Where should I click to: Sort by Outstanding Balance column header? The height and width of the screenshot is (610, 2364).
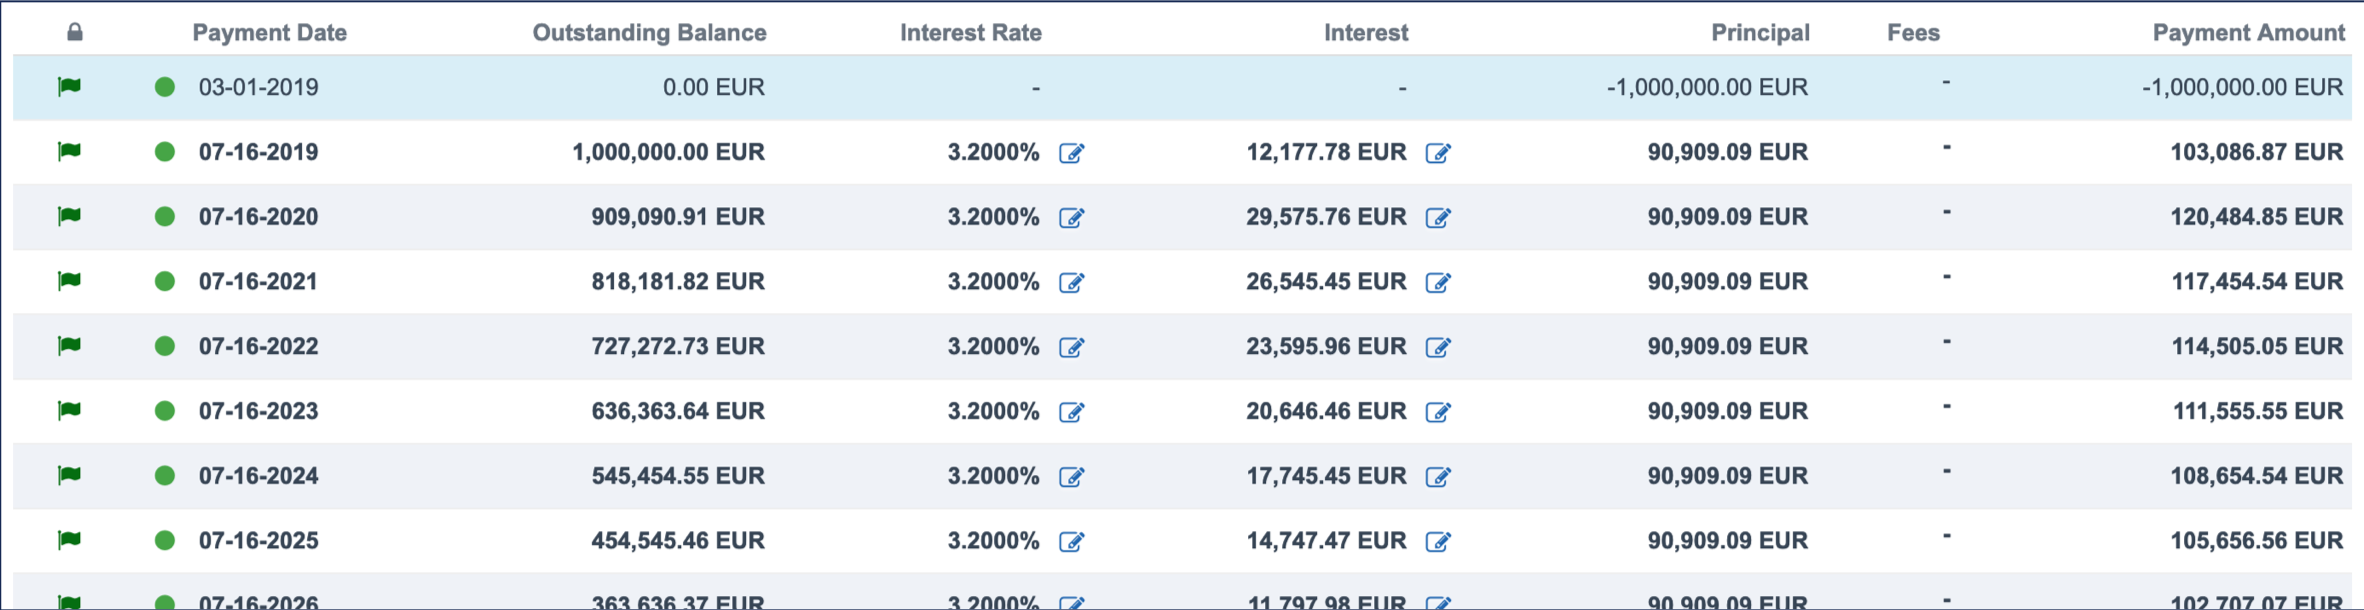pyautogui.click(x=649, y=33)
